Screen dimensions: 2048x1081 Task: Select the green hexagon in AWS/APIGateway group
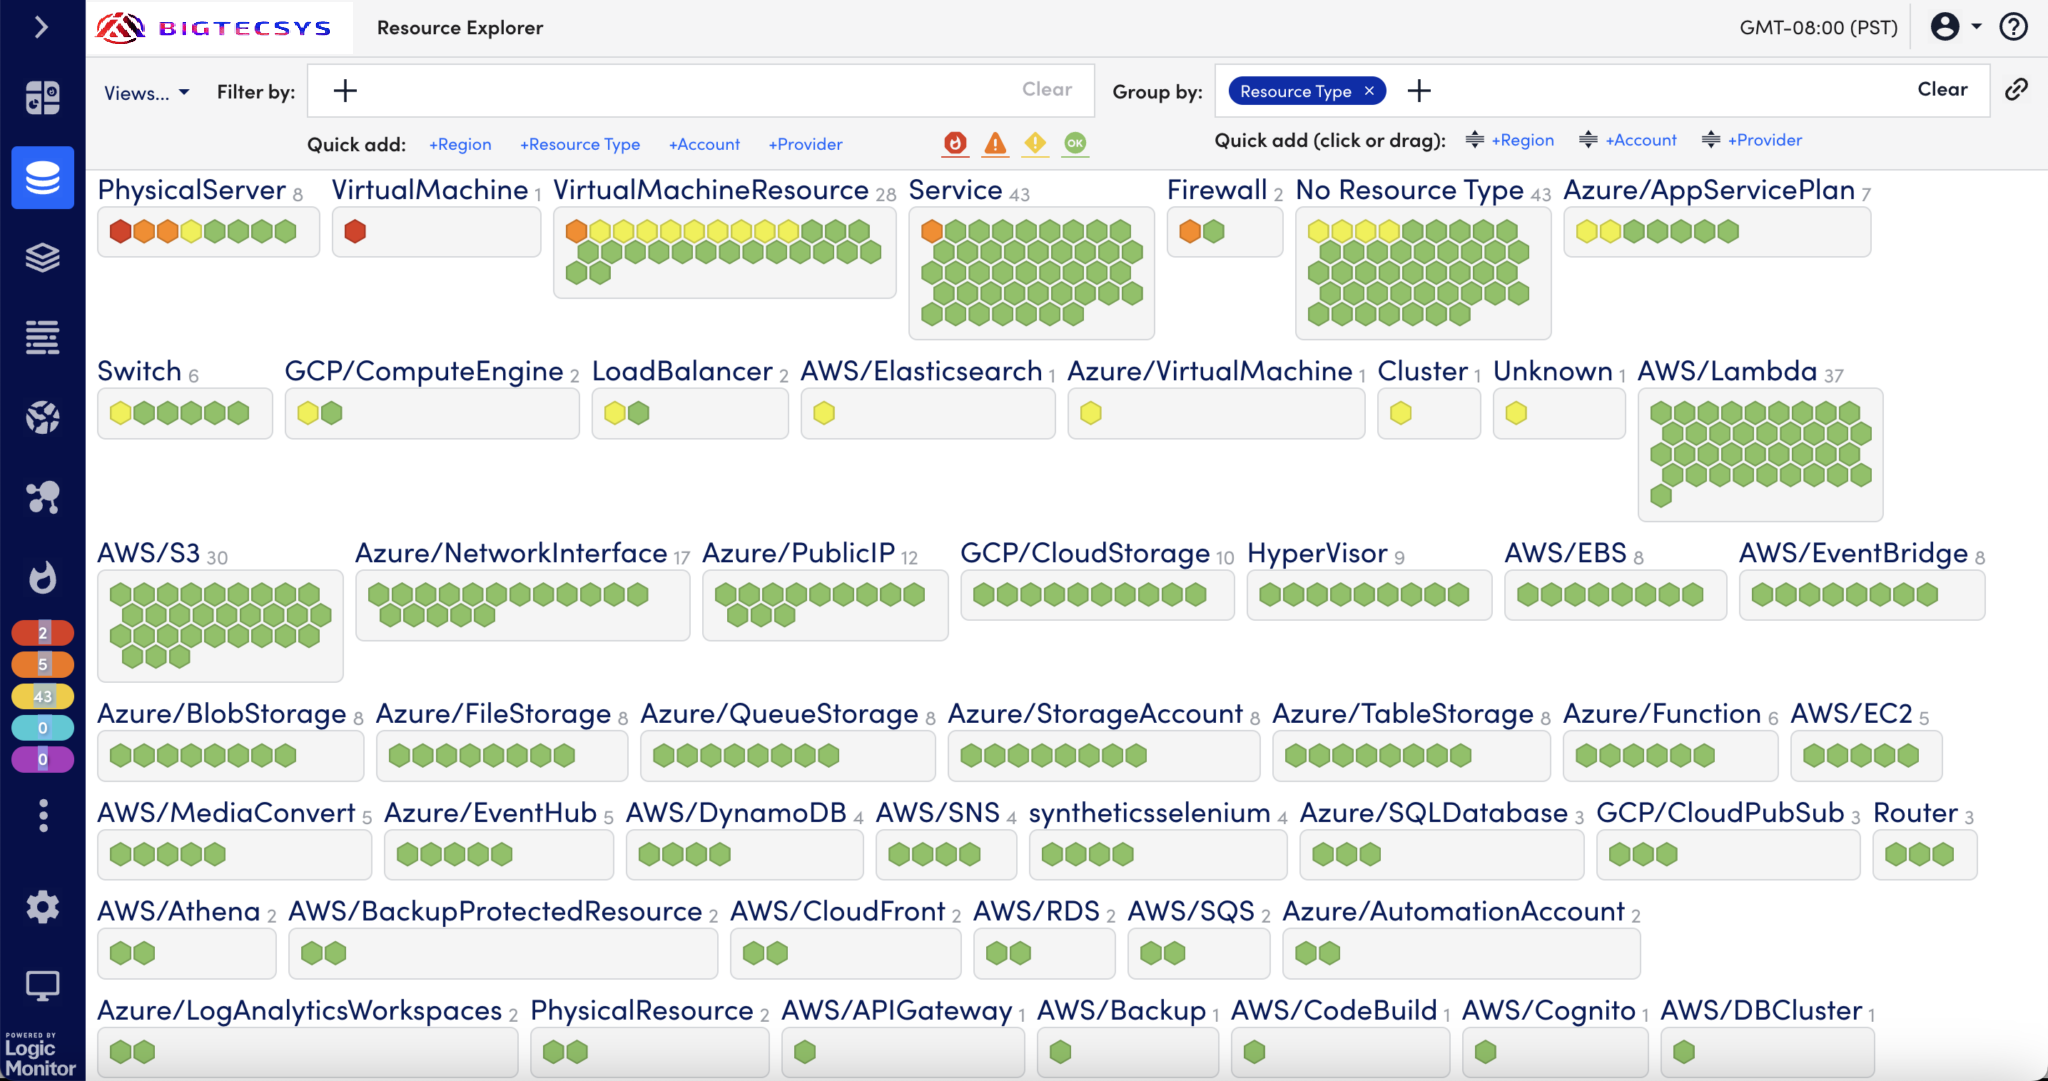[805, 1052]
